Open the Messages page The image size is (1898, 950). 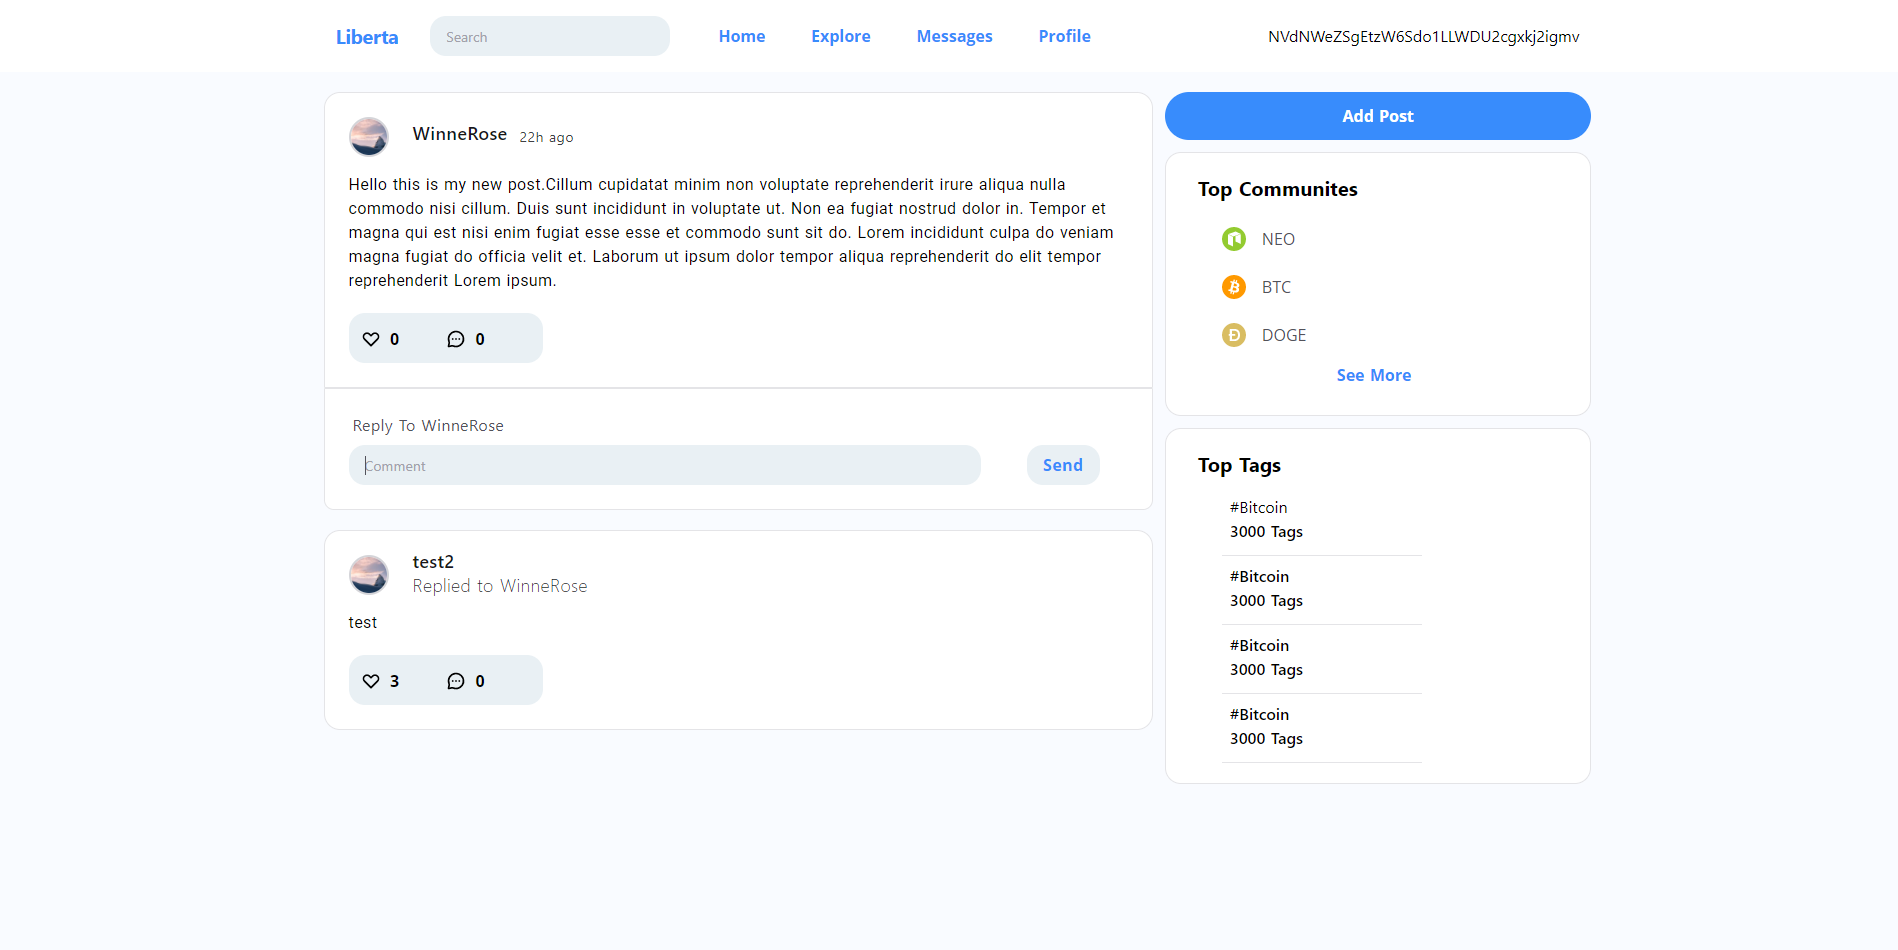955,36
